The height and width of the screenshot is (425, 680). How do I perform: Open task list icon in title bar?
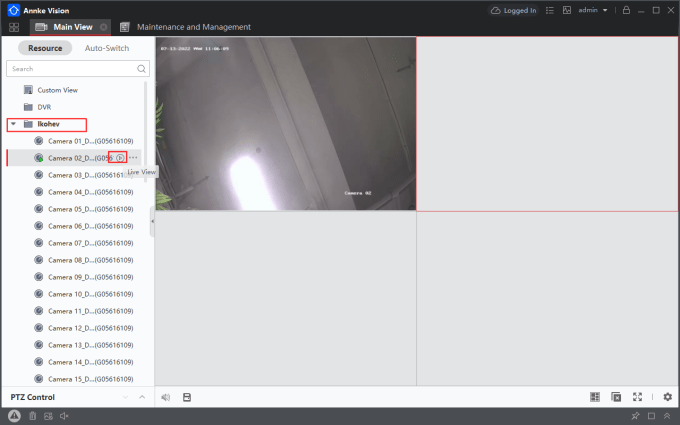point(548,10)
